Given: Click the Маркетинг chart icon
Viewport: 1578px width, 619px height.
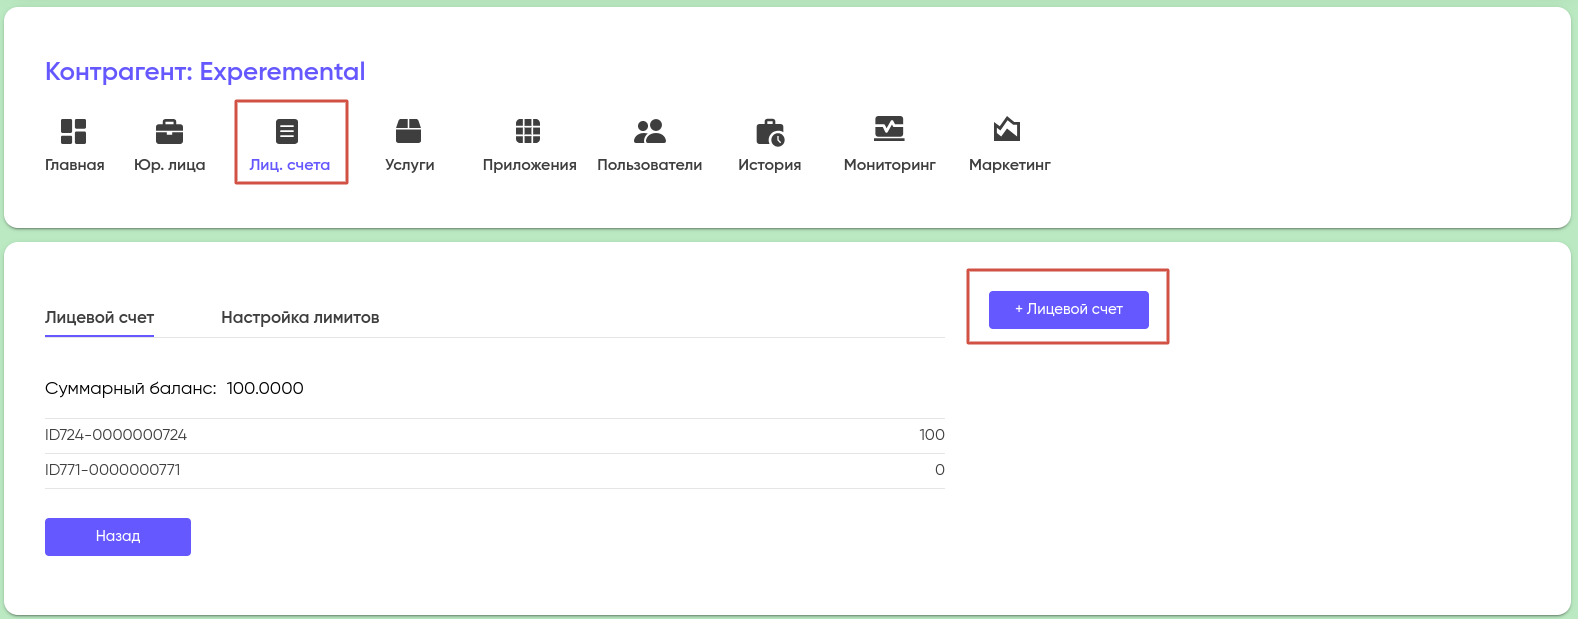Looking at the screenshot, I should (1007, 129).
